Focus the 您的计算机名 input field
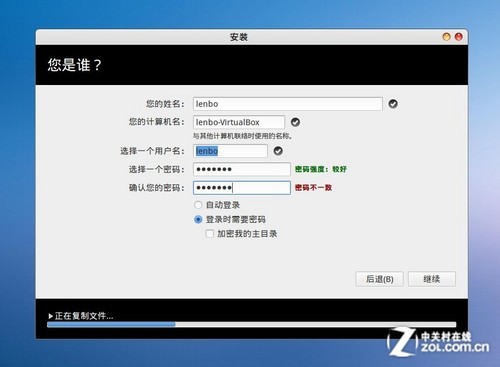This screenshot has height=367, width=500. 239,122
